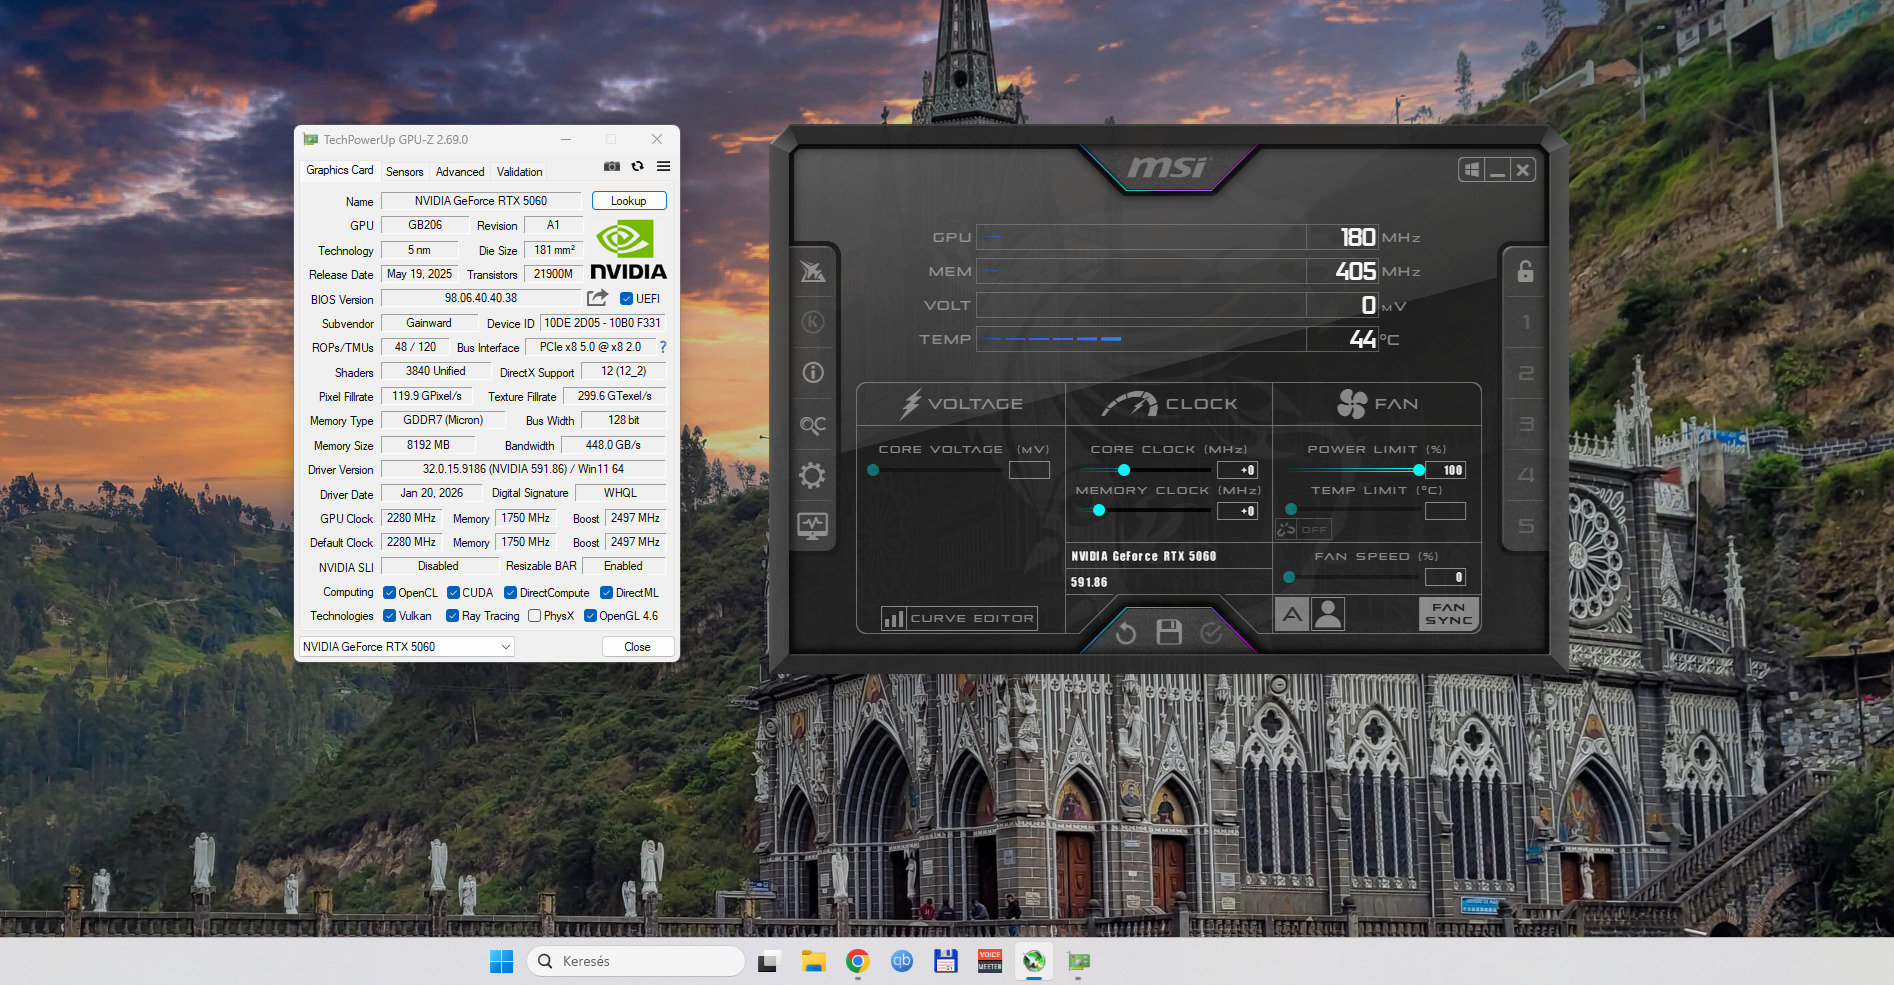The image size is (1894, 985).
Task: Toggle the profile lock icon in Afterburner
Action: pos(1525,271)
